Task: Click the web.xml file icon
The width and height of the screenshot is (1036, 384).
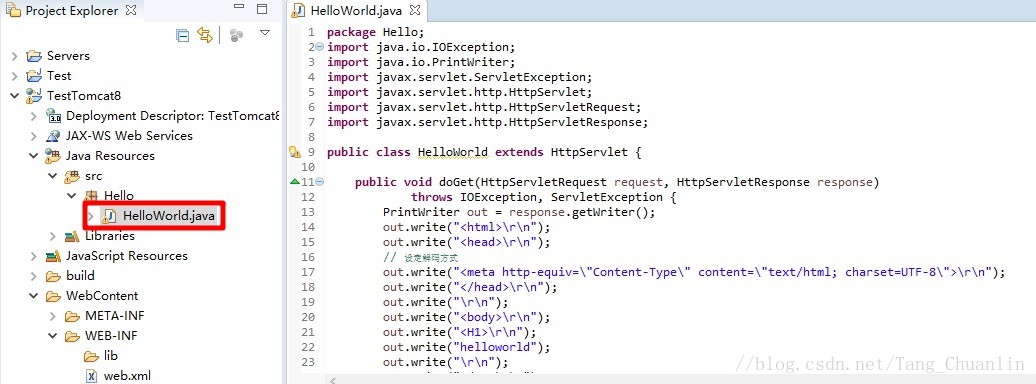Action: (x=91, y=376)
